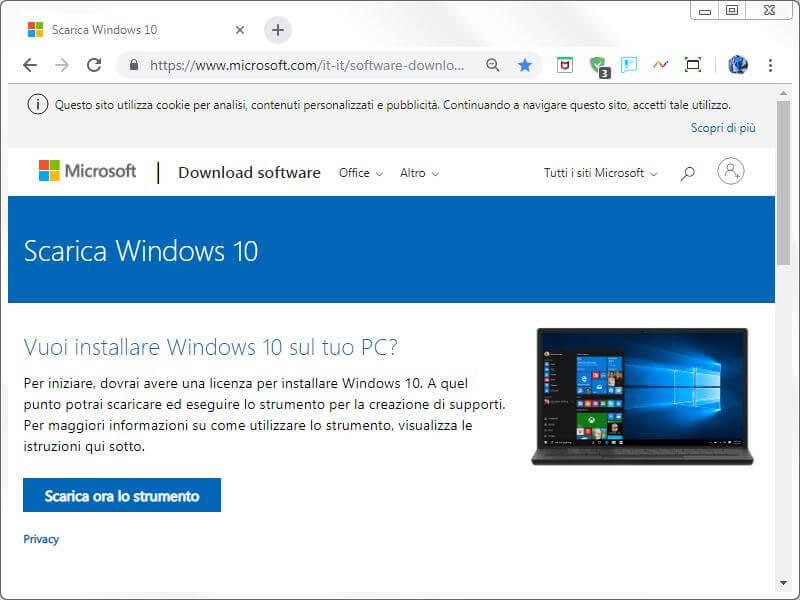800x600 pixels.
Task: Open the fullscreen capture extension icon
Action: coord(692,64)
